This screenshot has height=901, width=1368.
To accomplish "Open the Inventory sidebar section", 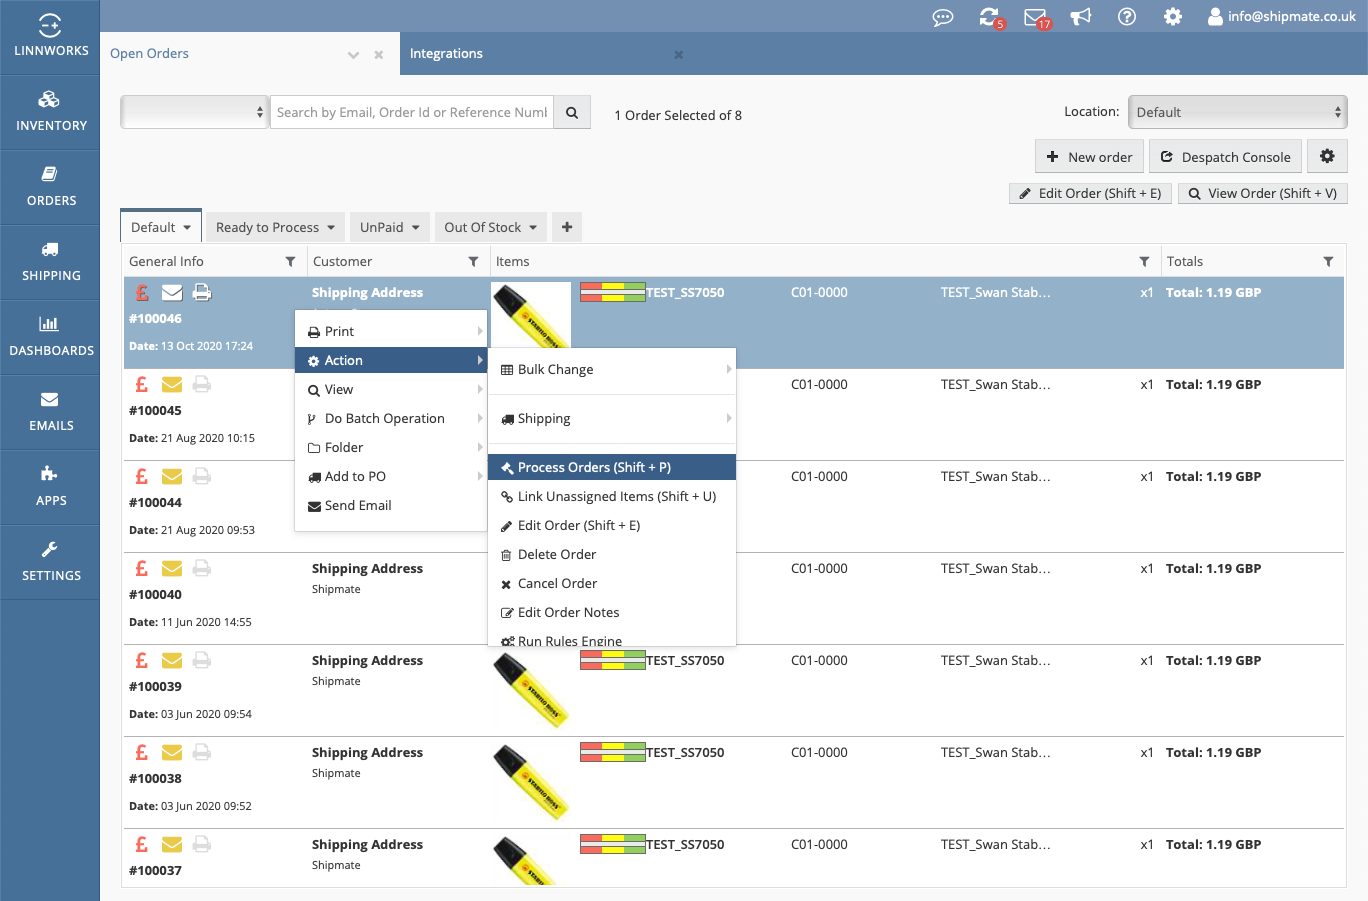I will click(x=51, y=112).
